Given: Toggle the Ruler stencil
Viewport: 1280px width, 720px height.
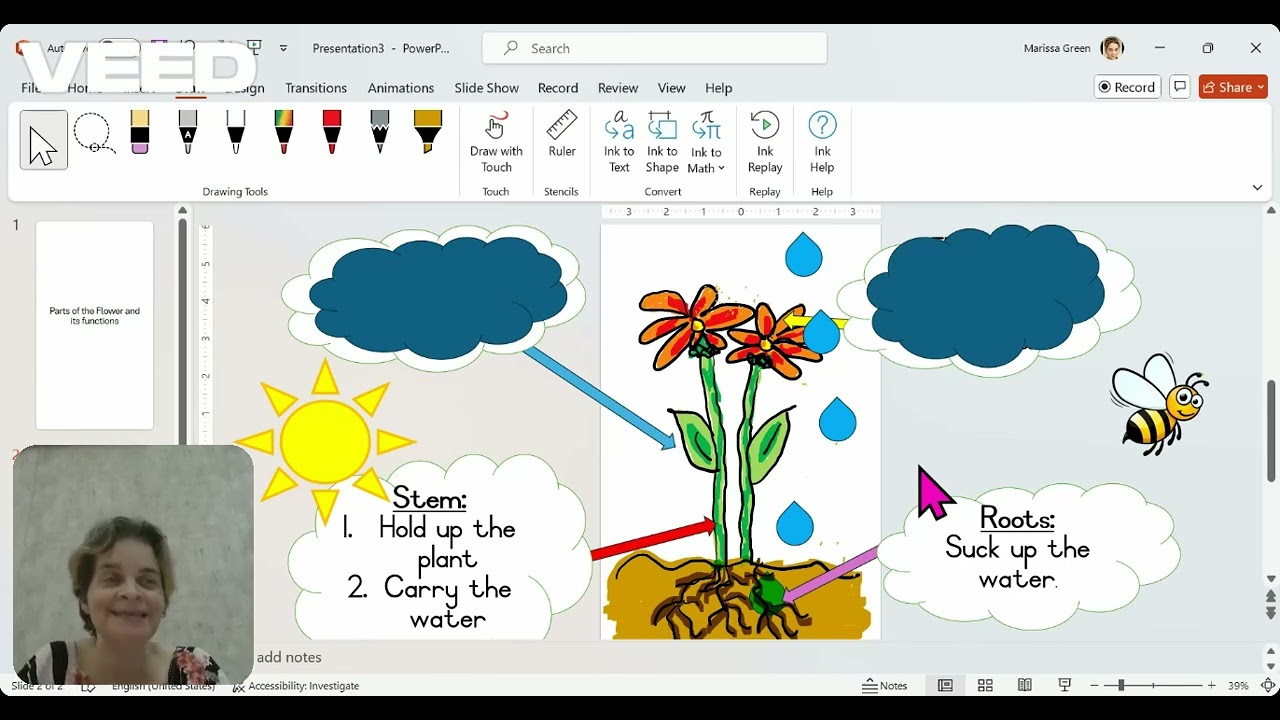Looking at the screenshot, I should 562,135.
